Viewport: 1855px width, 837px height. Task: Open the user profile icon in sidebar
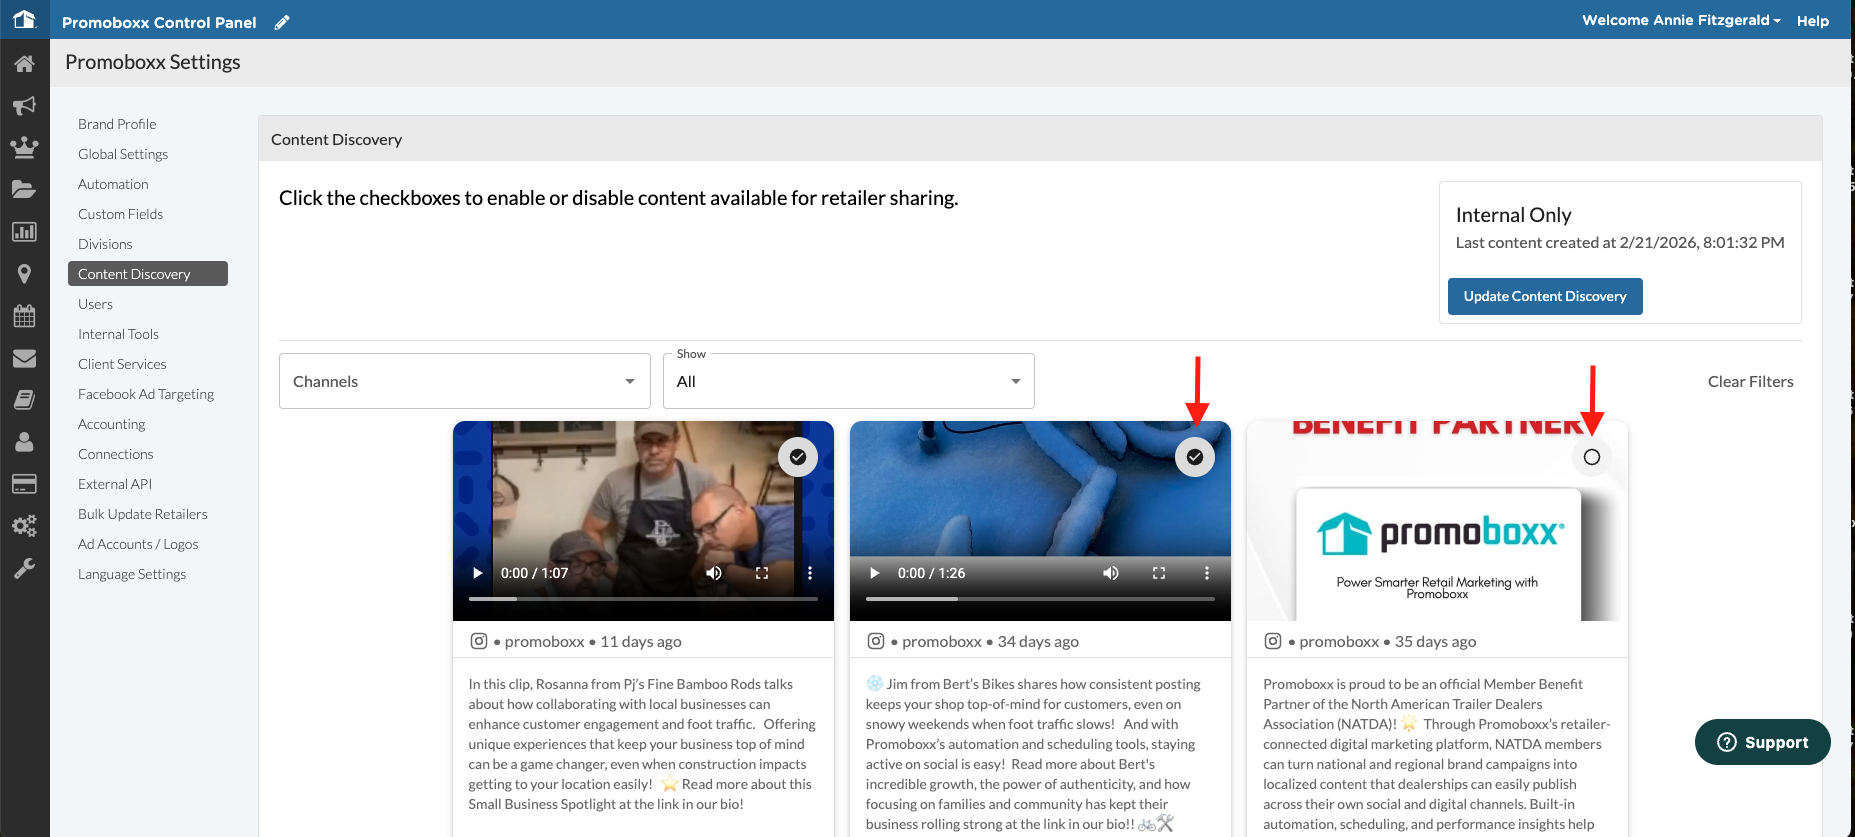24,442
